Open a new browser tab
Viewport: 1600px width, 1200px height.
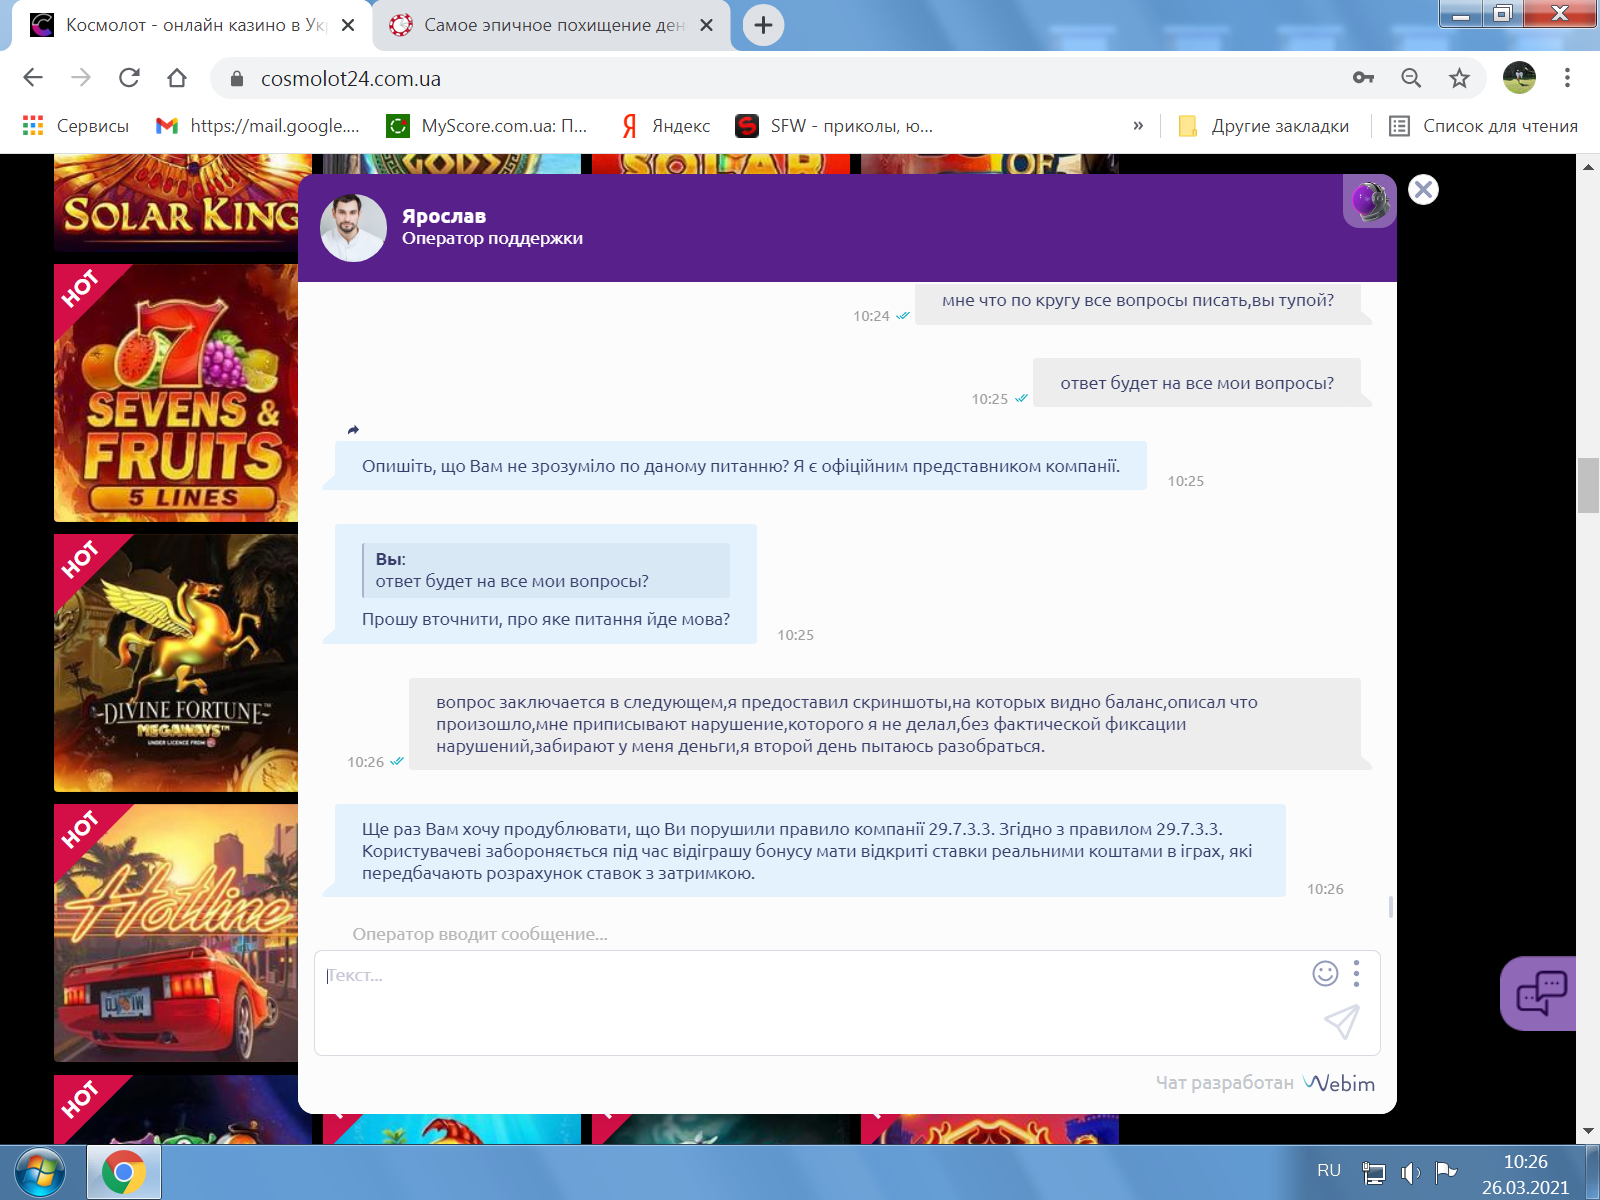tap(763, 25)
